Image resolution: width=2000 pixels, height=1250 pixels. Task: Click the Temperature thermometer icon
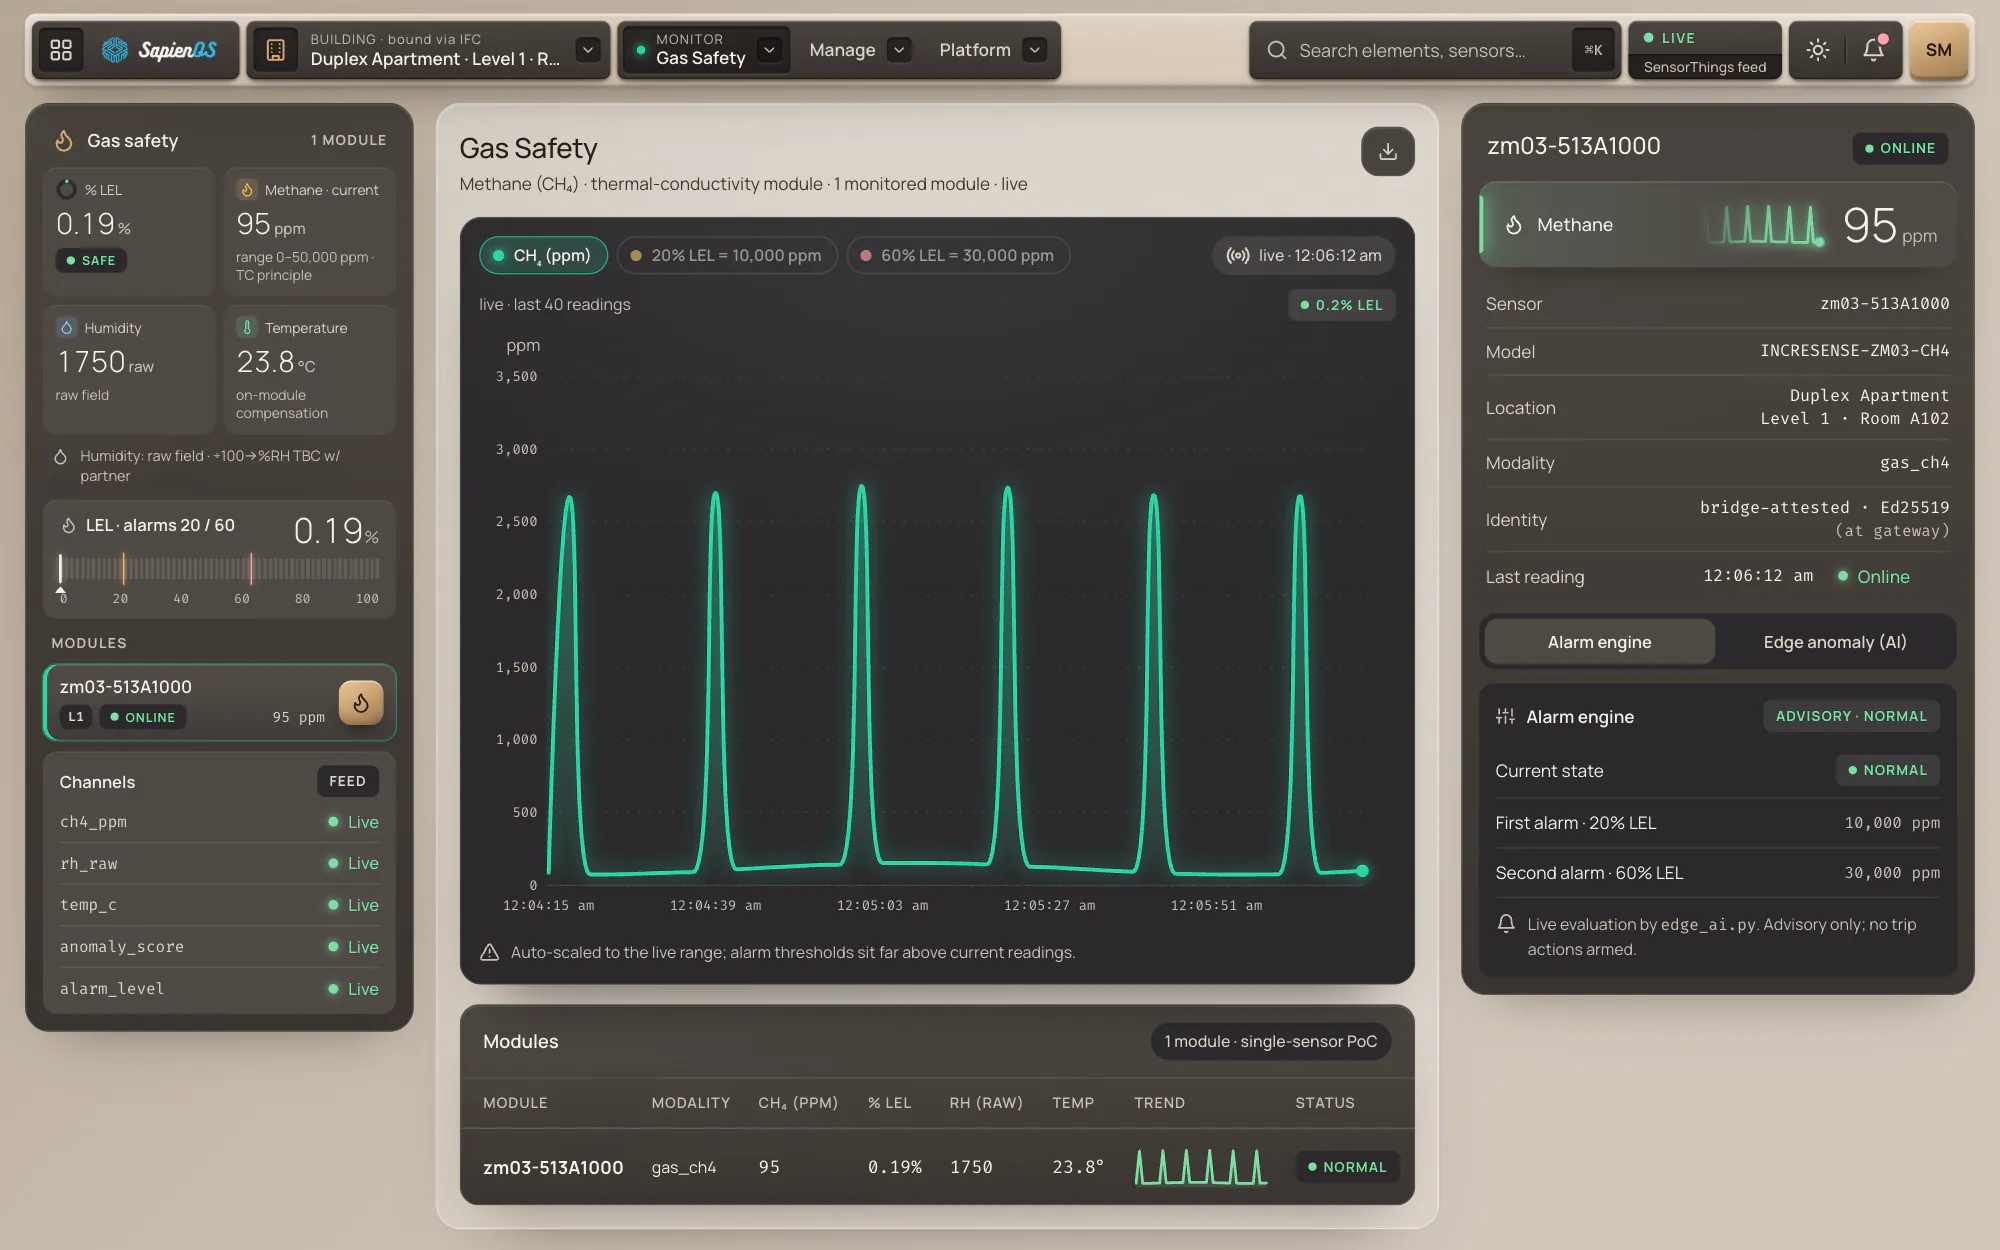point(247,327)
